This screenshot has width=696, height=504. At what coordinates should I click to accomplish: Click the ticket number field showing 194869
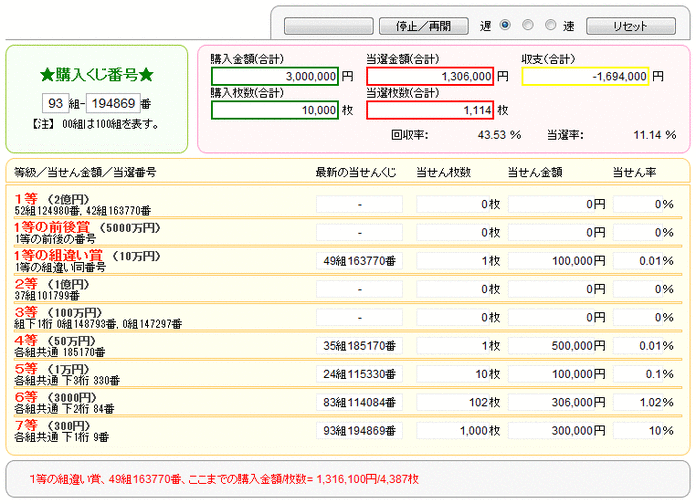tap(113, 103)
